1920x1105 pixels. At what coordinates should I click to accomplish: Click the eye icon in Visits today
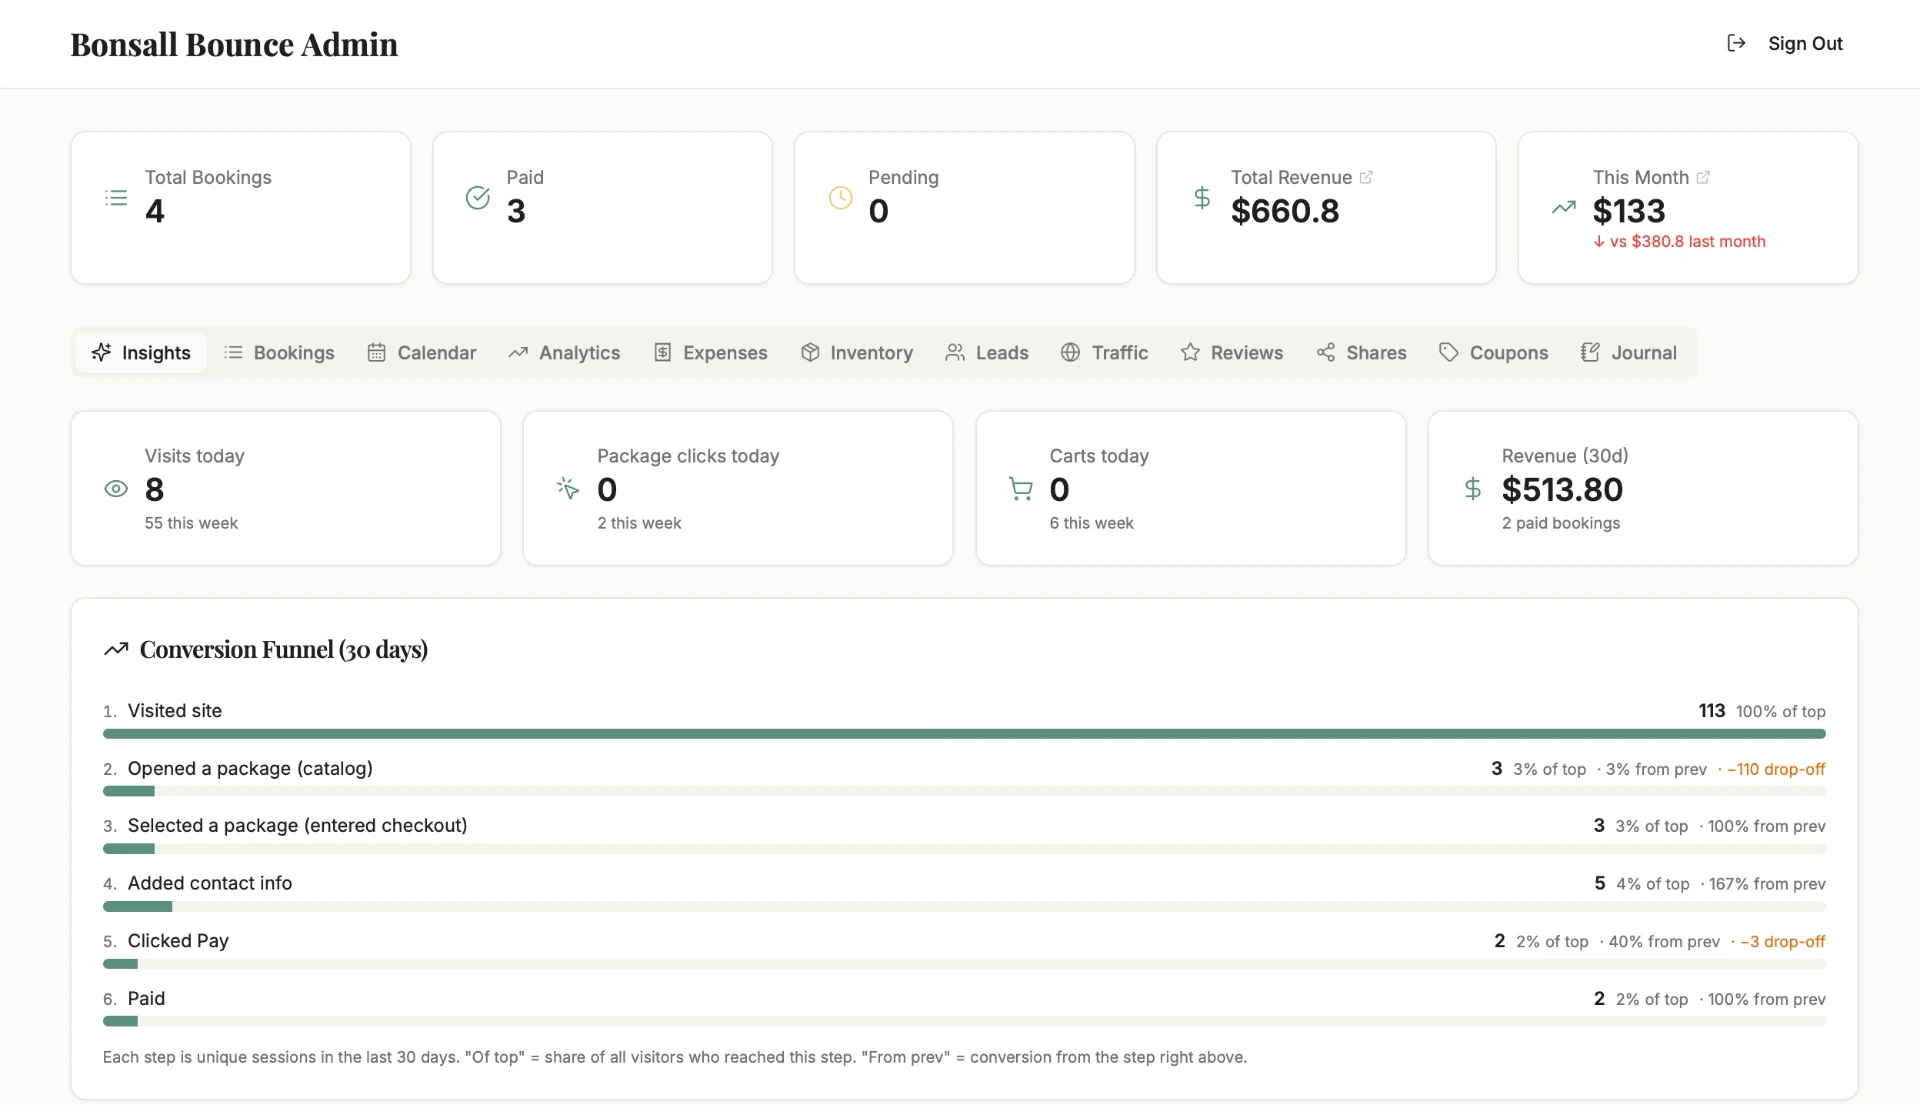tap(116, 489)
